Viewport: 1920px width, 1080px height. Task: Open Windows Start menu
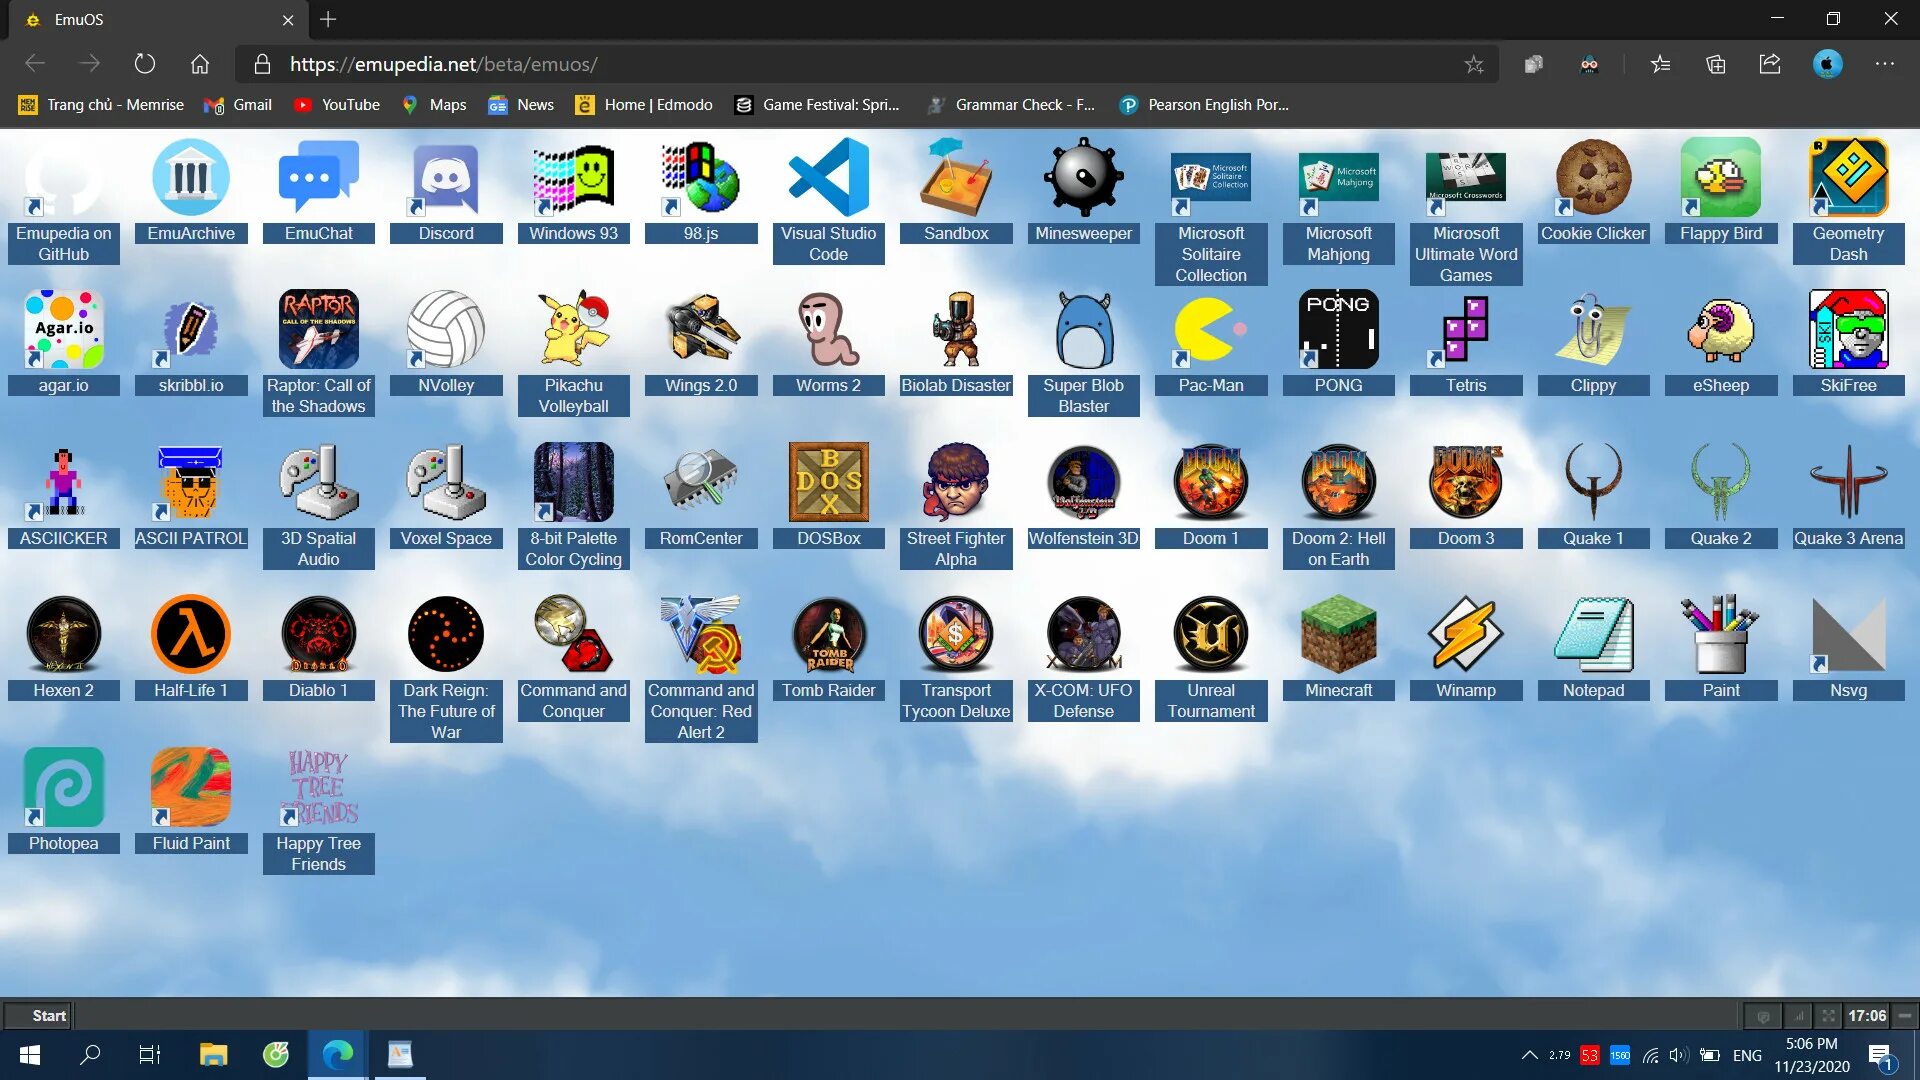pyautogui.click(x=30, y=1055)
